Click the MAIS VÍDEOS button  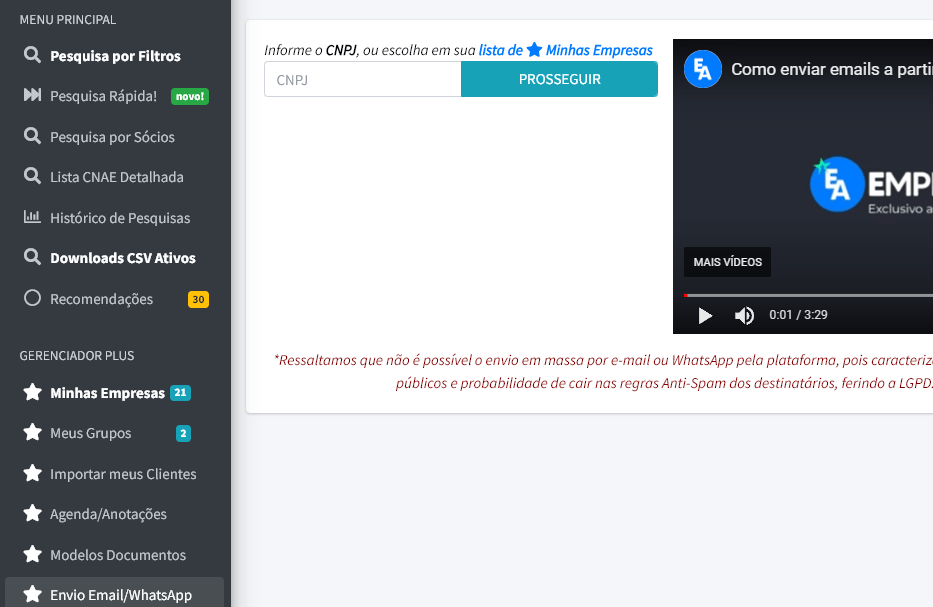[727, 262]
